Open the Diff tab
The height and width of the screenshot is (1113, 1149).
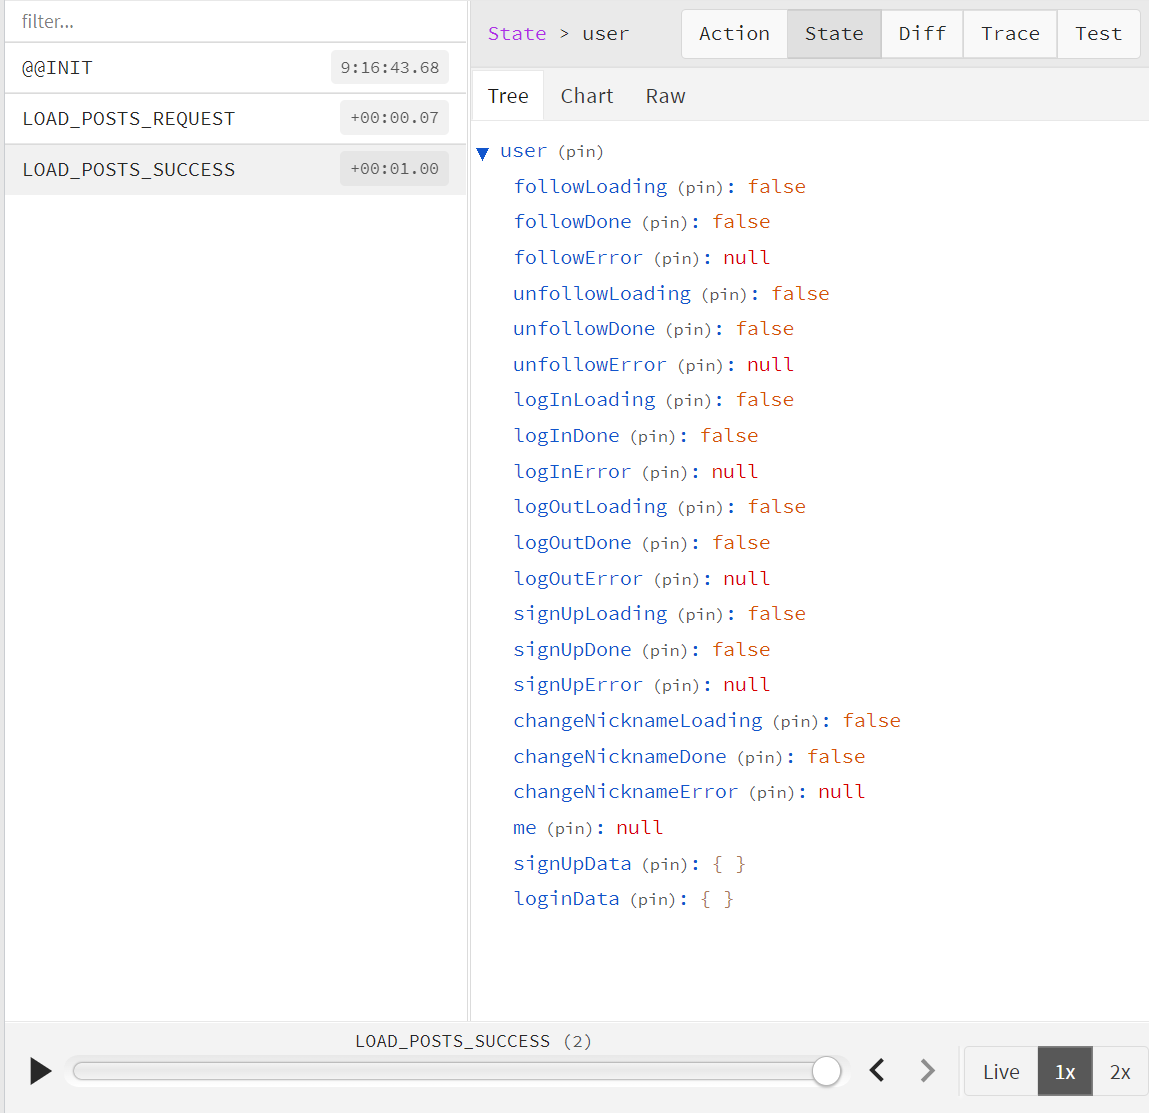tap(922, 34)
